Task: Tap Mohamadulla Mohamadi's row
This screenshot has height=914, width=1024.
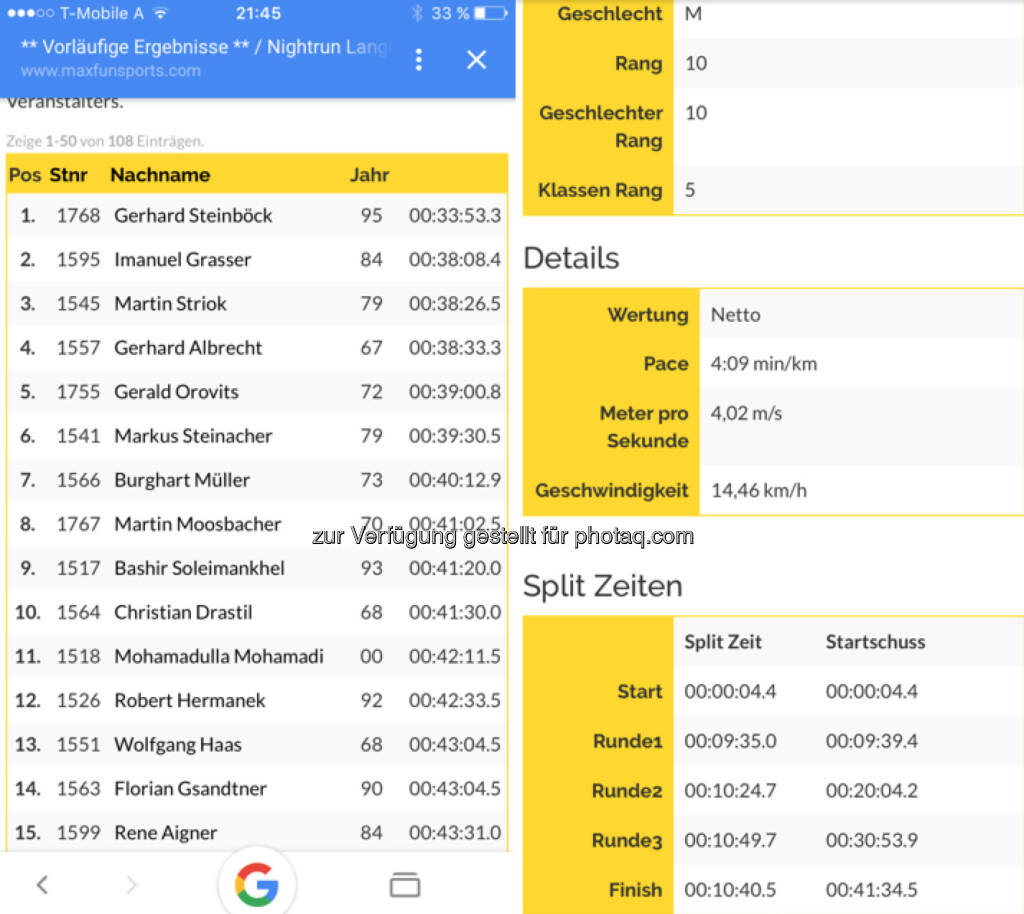Action: (x=218, y=656)
